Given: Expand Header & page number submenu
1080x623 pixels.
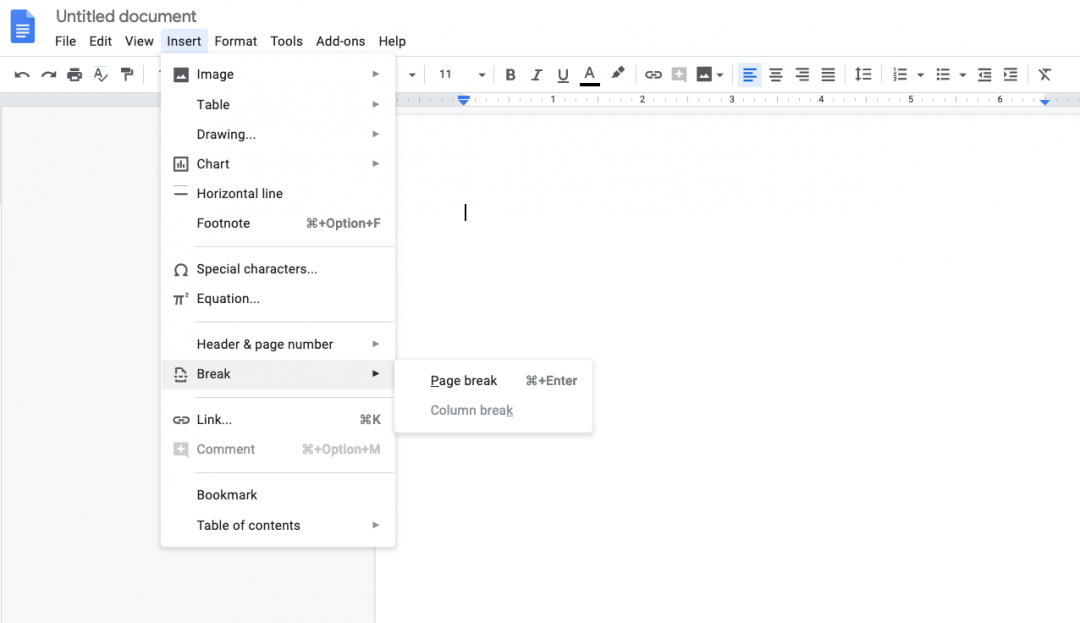Looking at the screenshot, I should click(278, 344).
